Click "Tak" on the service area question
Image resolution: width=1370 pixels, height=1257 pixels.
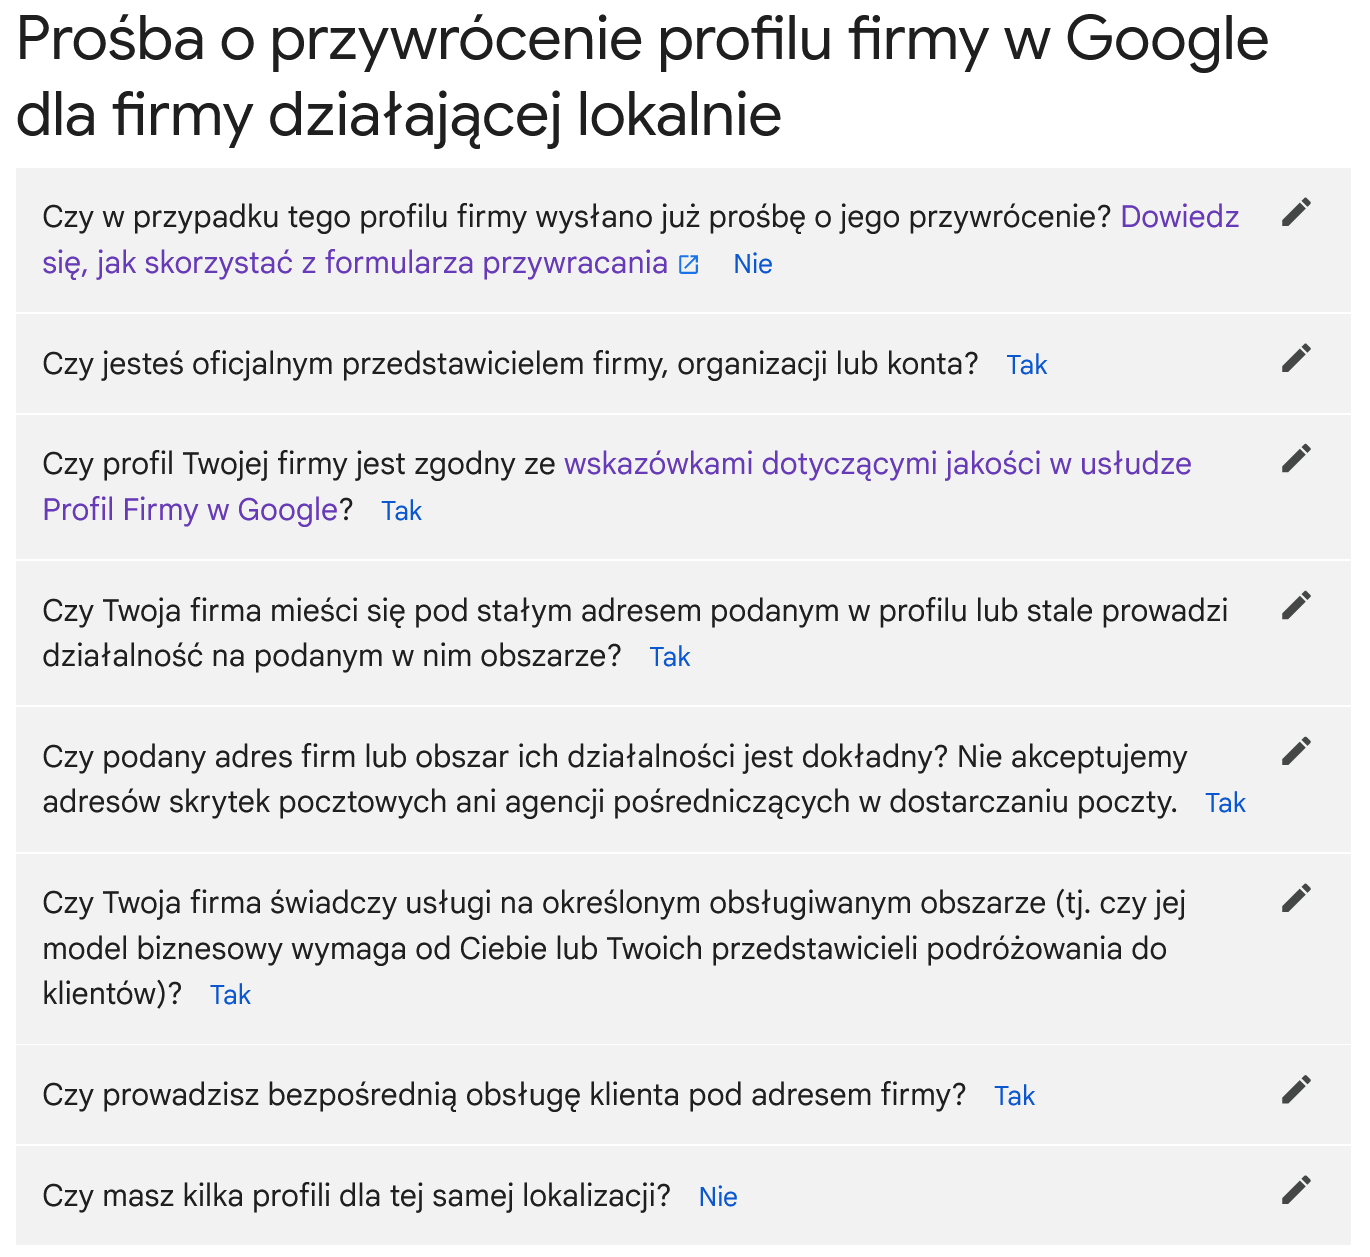tap(230, 994)
